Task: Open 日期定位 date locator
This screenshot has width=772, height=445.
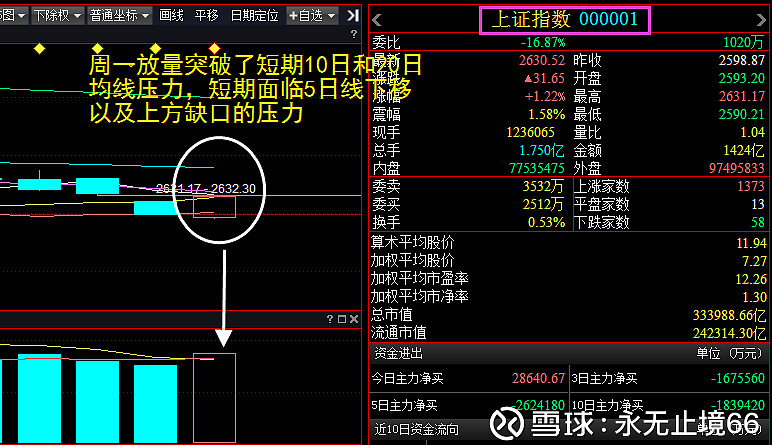Action: (x=255, y=16)
